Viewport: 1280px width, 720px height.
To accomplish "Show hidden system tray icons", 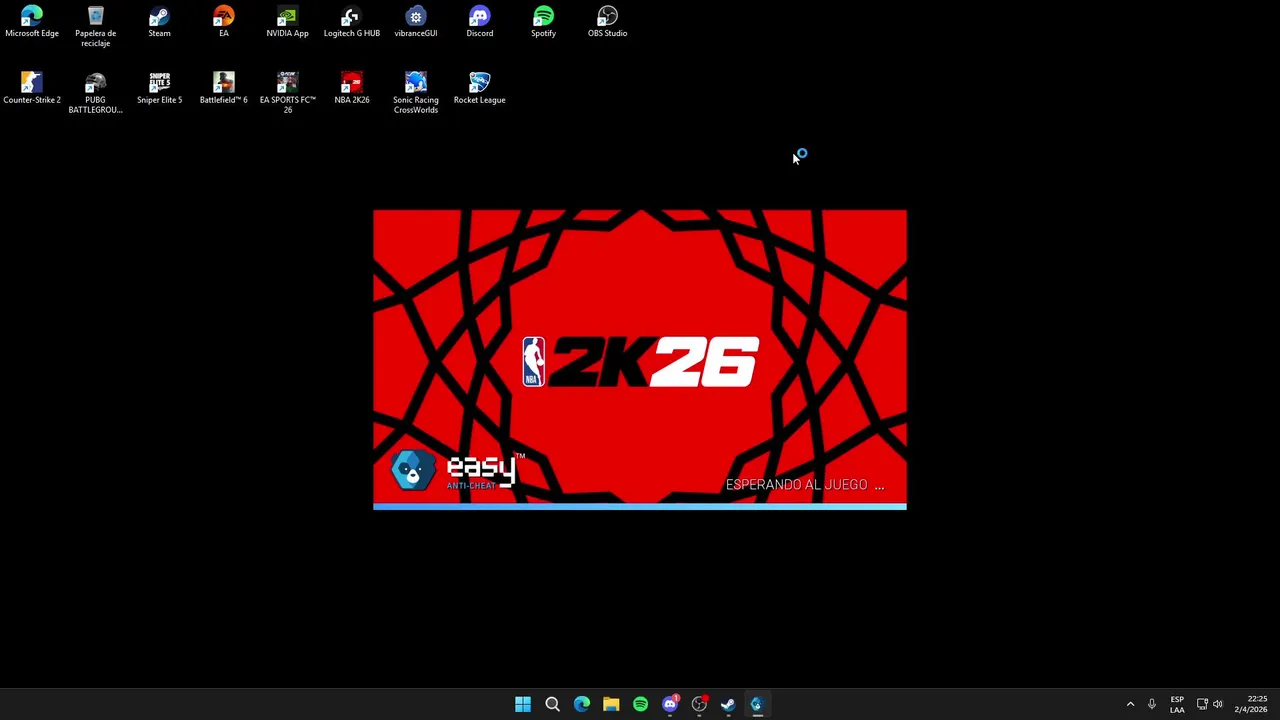I will click(1130, 704).
